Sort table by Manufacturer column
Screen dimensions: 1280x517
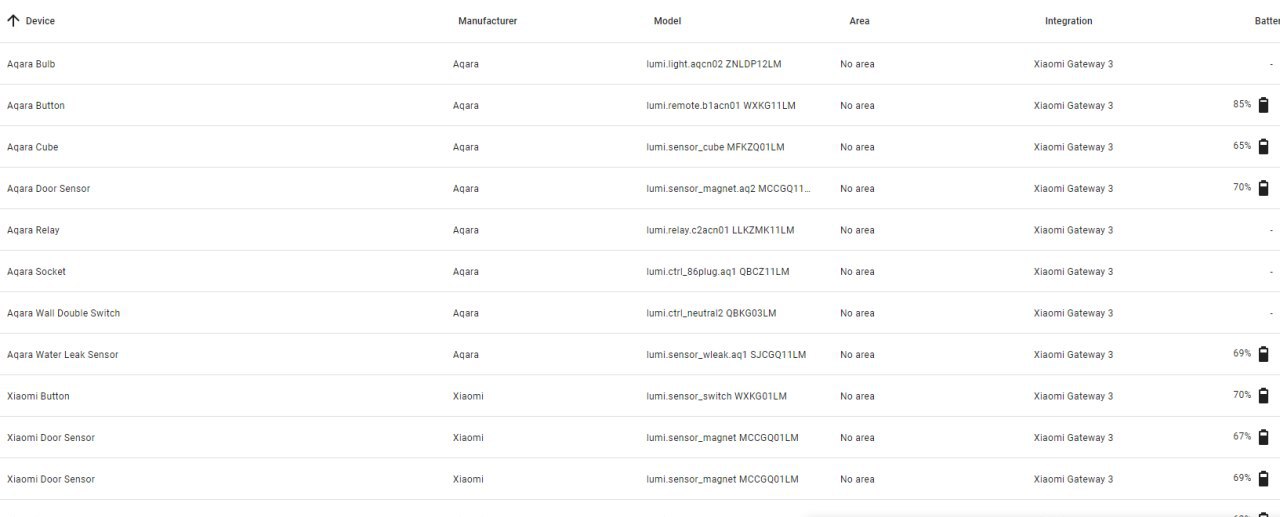[487, 21]
